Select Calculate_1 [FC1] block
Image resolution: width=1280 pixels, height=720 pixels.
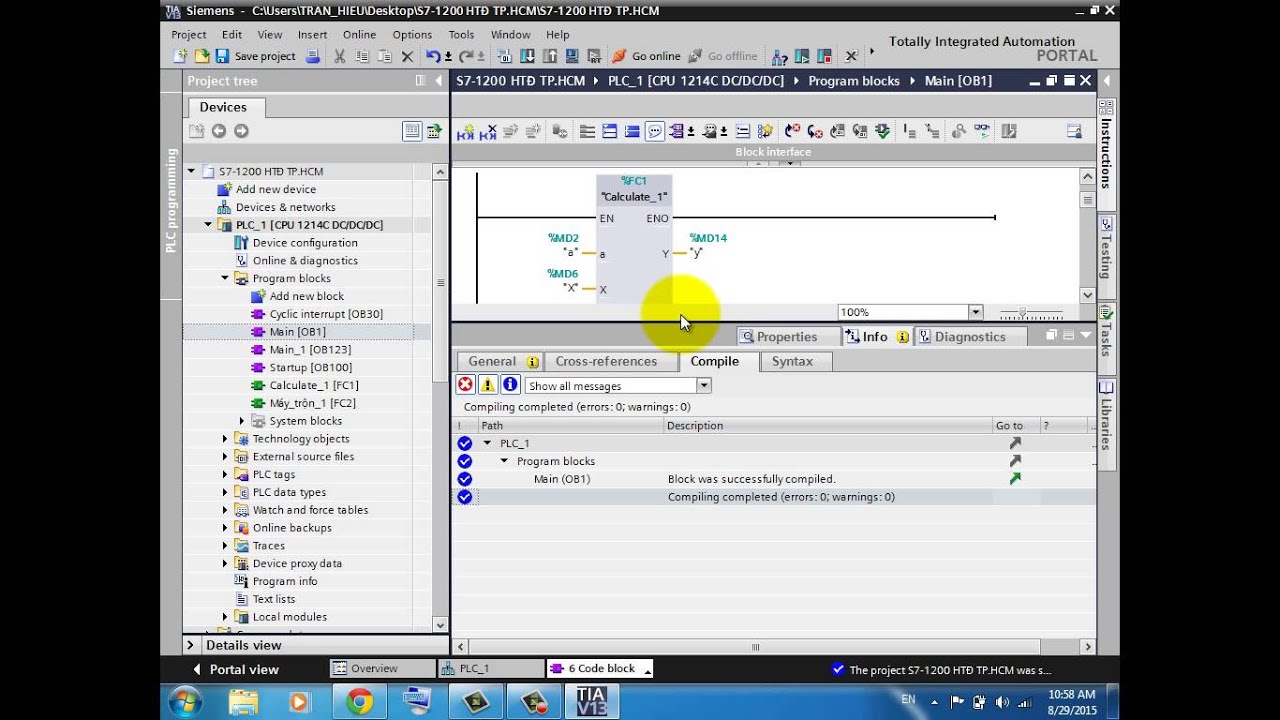[x=313, y=385]
